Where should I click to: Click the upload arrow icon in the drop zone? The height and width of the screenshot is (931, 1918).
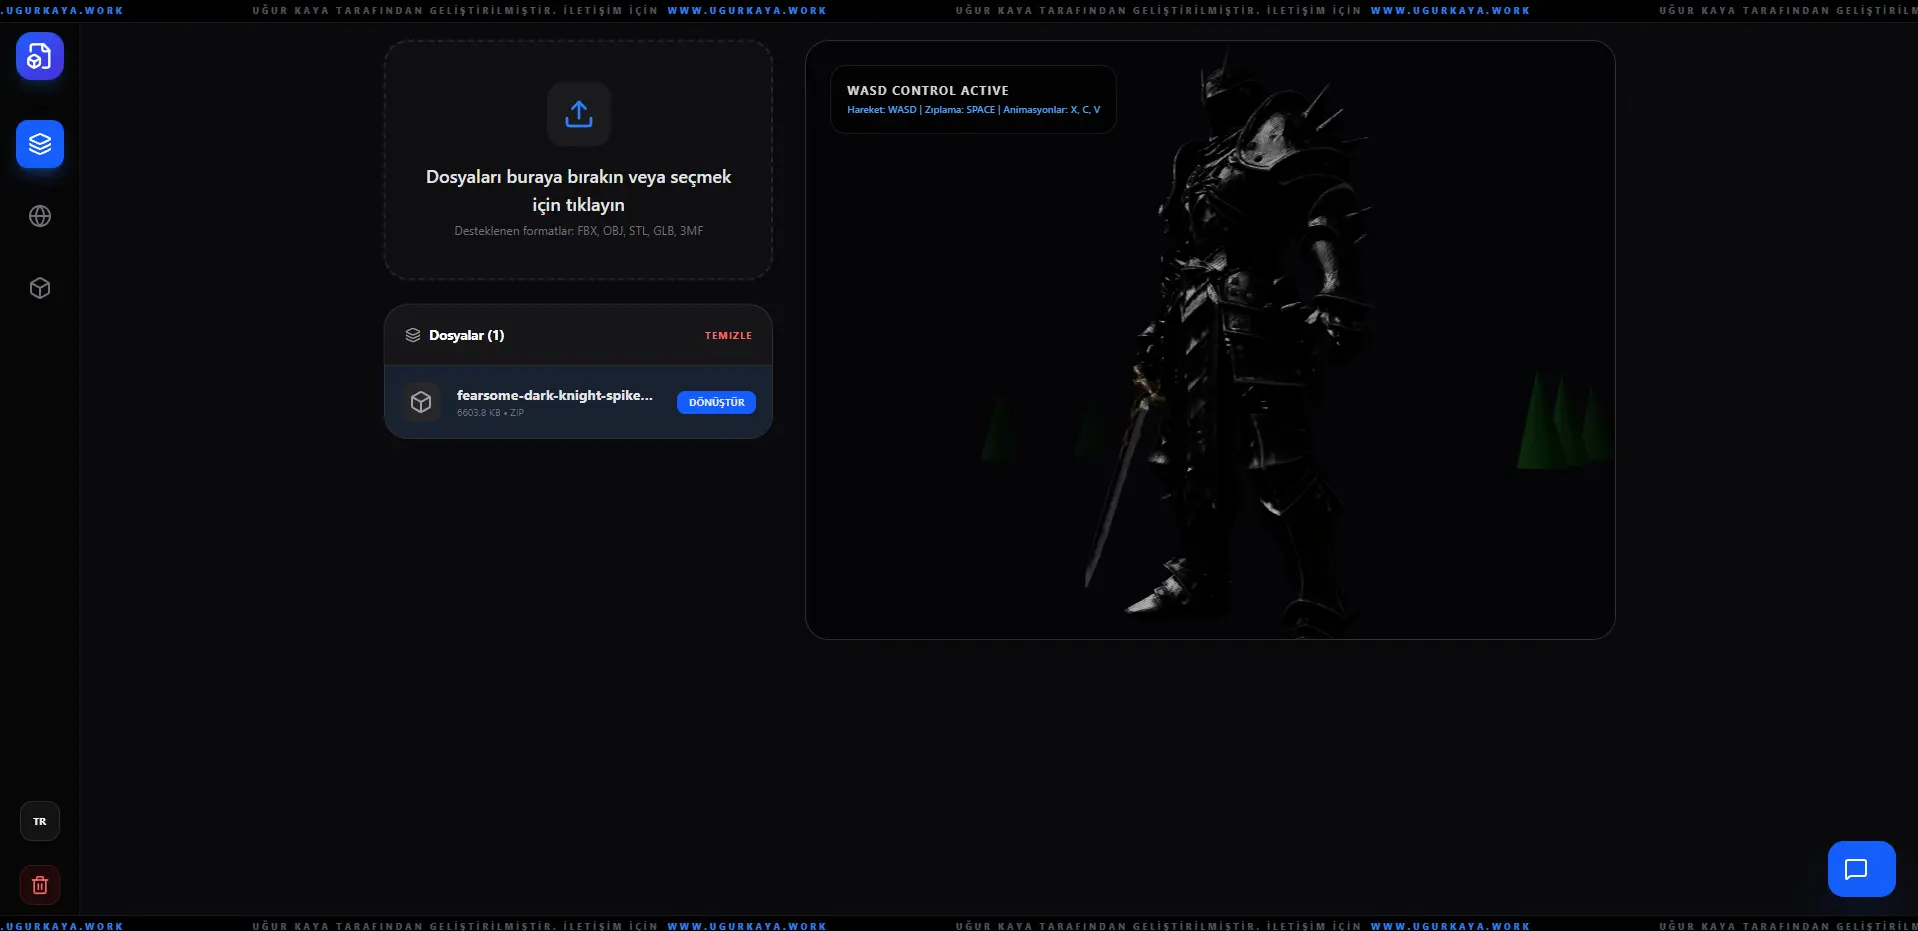click(x=579, y=114)
